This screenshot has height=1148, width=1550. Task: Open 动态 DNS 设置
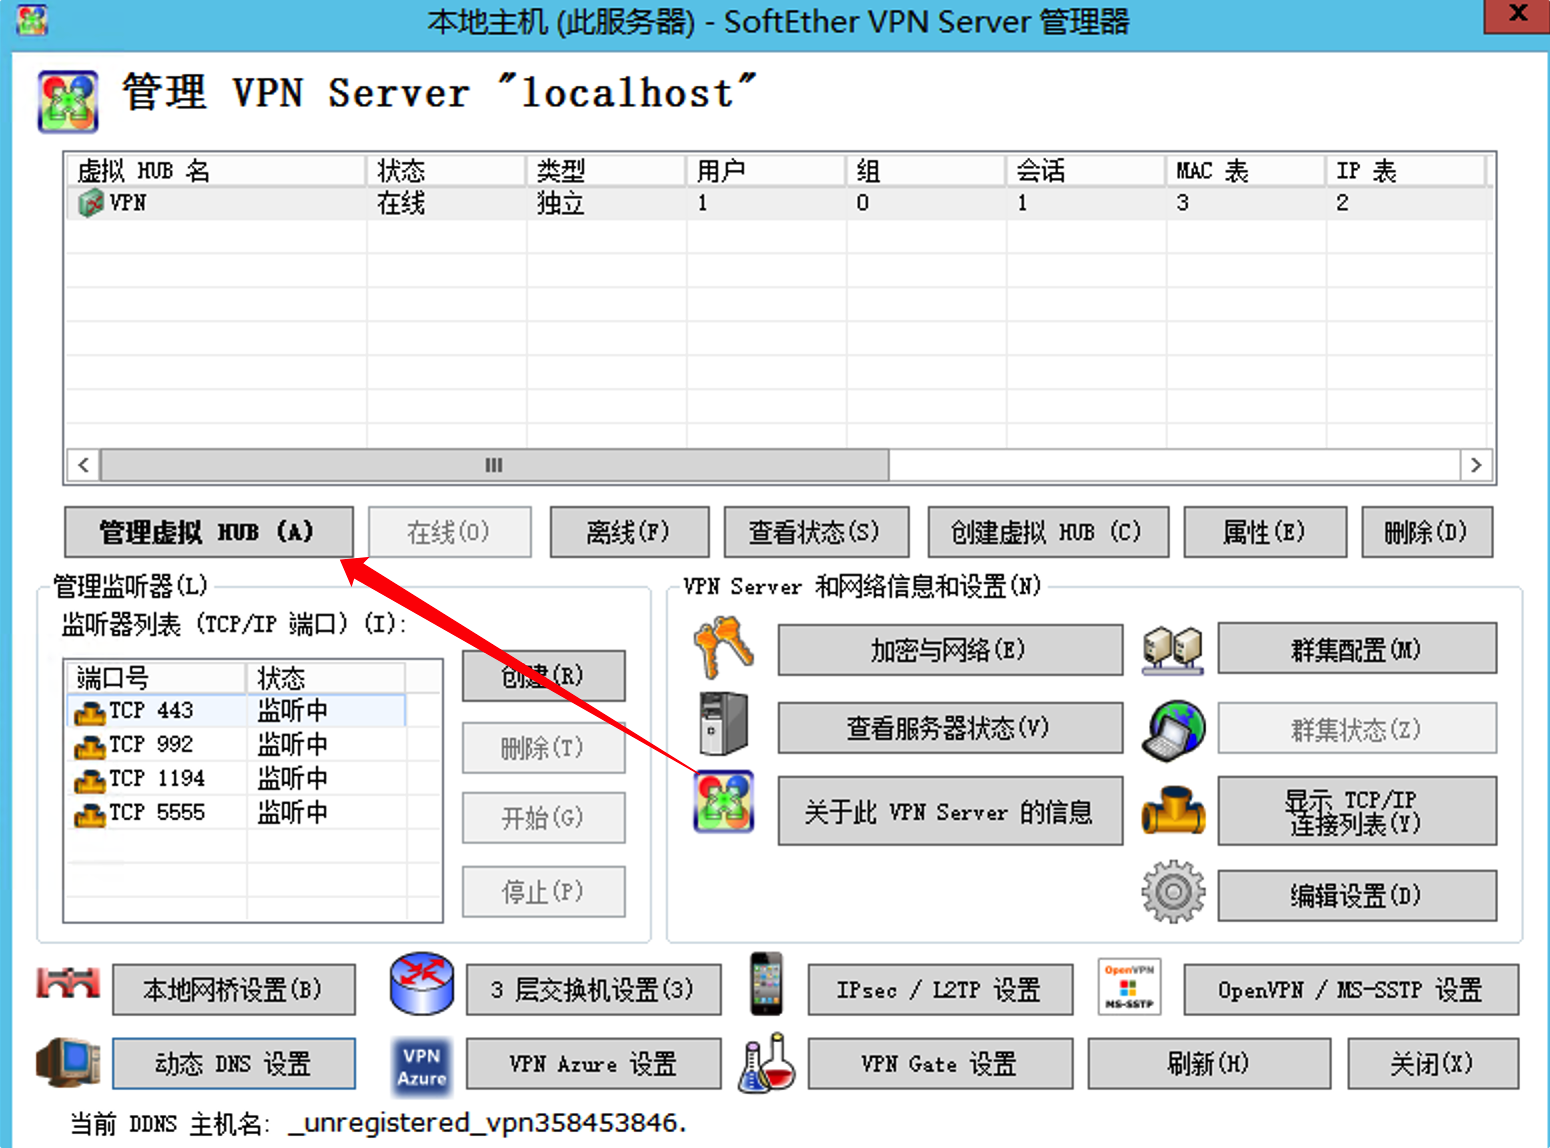[234, 1063]
